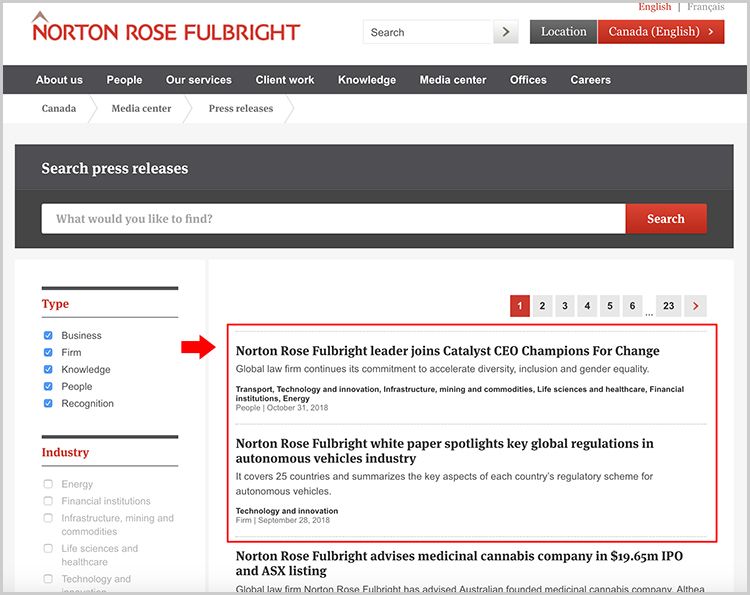Uncheck the People type filter

pos(48,386)
